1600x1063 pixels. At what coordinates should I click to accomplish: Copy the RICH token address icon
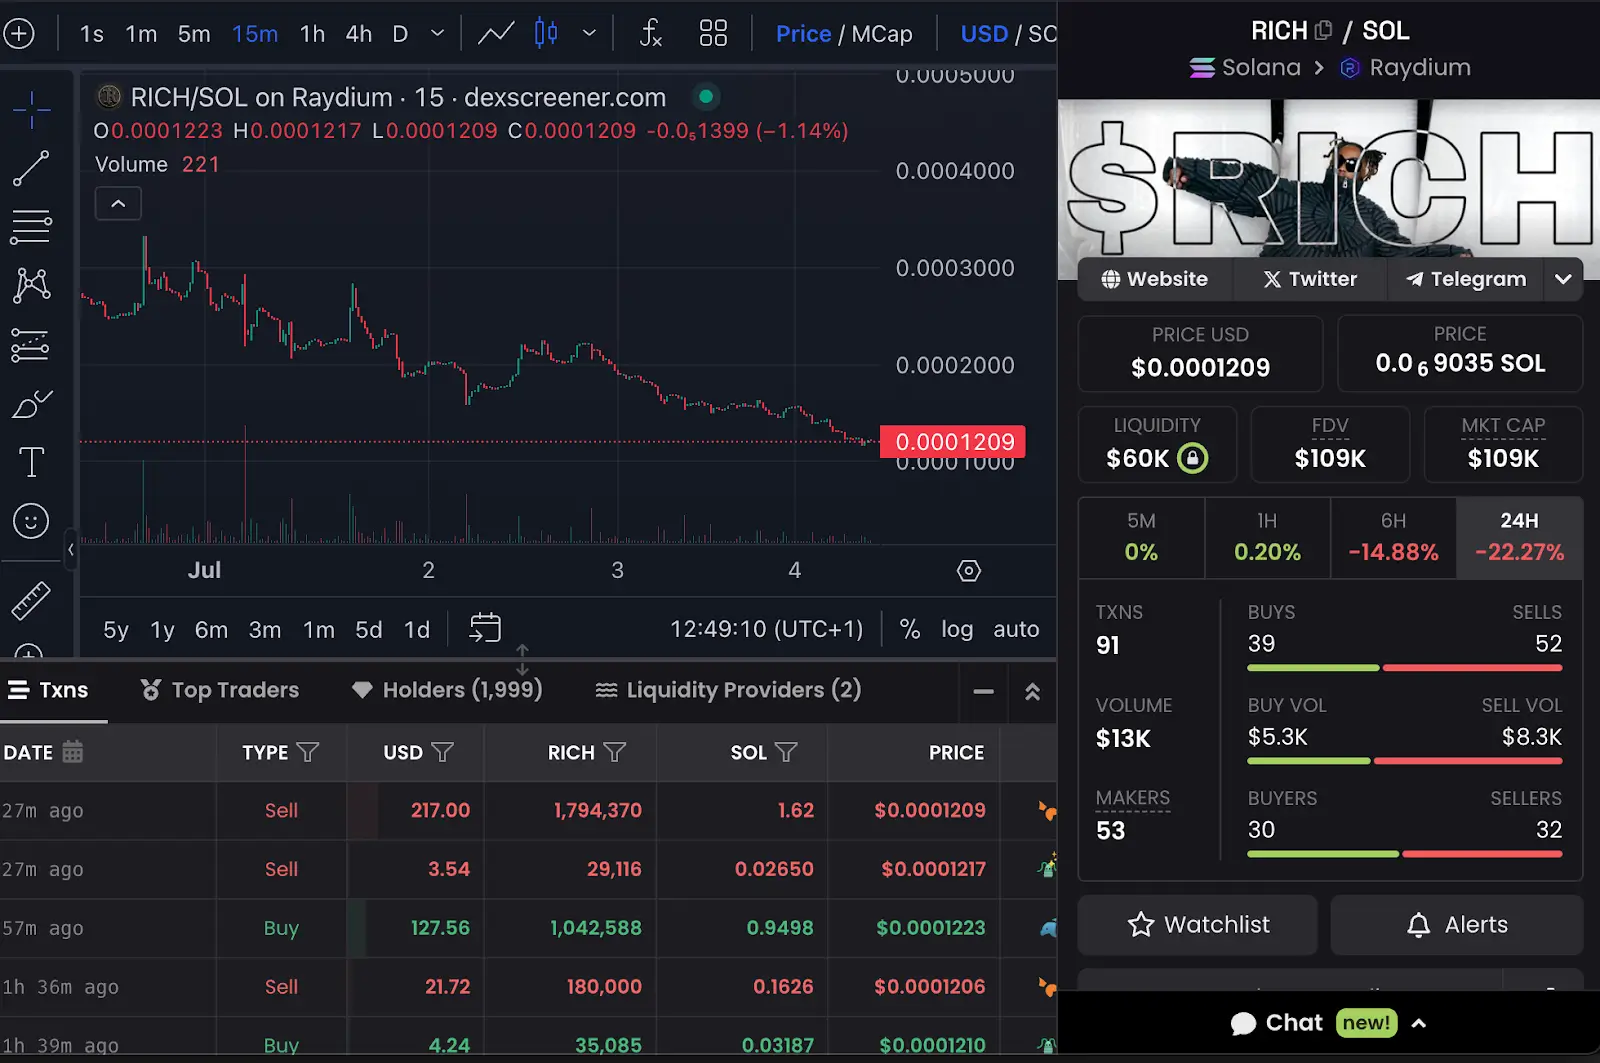pos(1324,30)
